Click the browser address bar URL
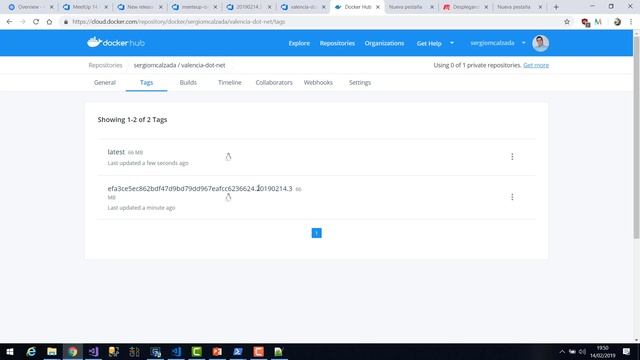640x360 pixels. (179, 22)
